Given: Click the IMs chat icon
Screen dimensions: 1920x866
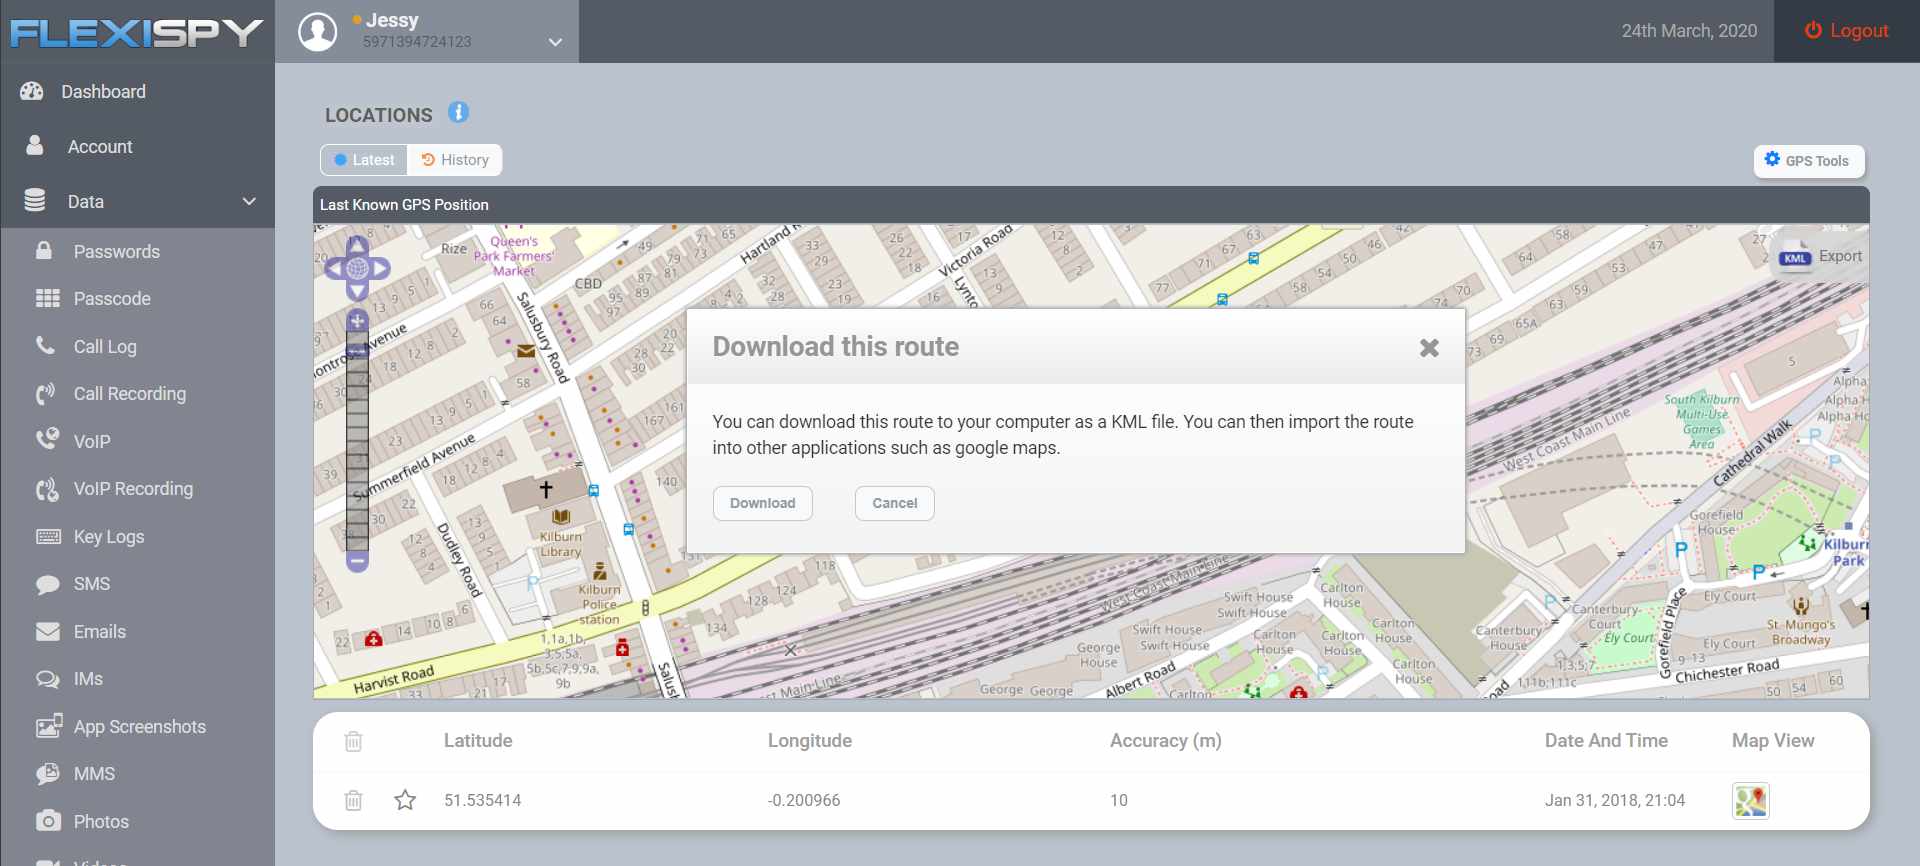Looking at the screenshot, I should tap(47, 679).
